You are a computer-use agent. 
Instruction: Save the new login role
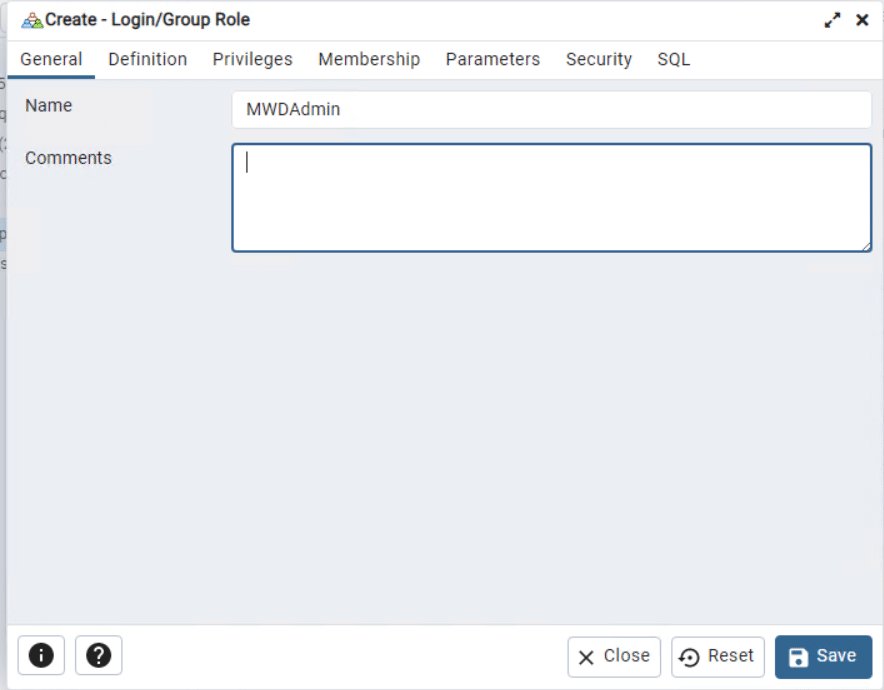823,657
